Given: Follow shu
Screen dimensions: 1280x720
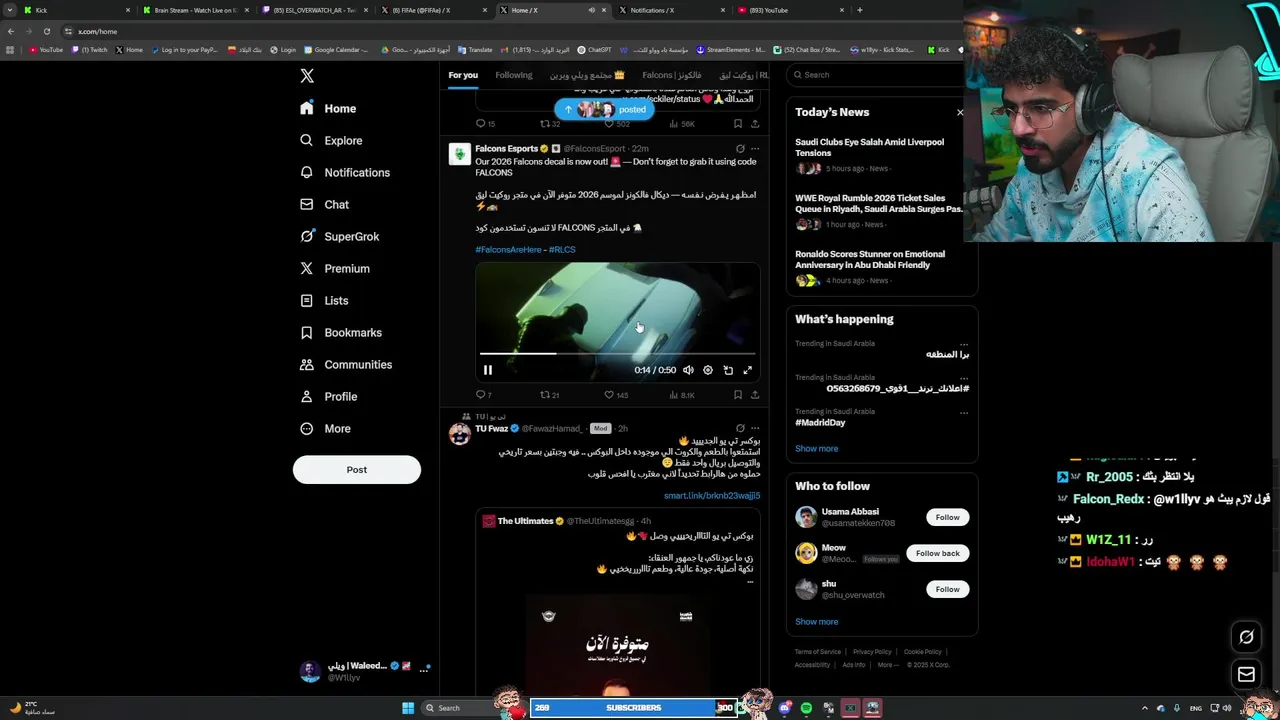Looking at the screenshot, I should tap(947, 589).
